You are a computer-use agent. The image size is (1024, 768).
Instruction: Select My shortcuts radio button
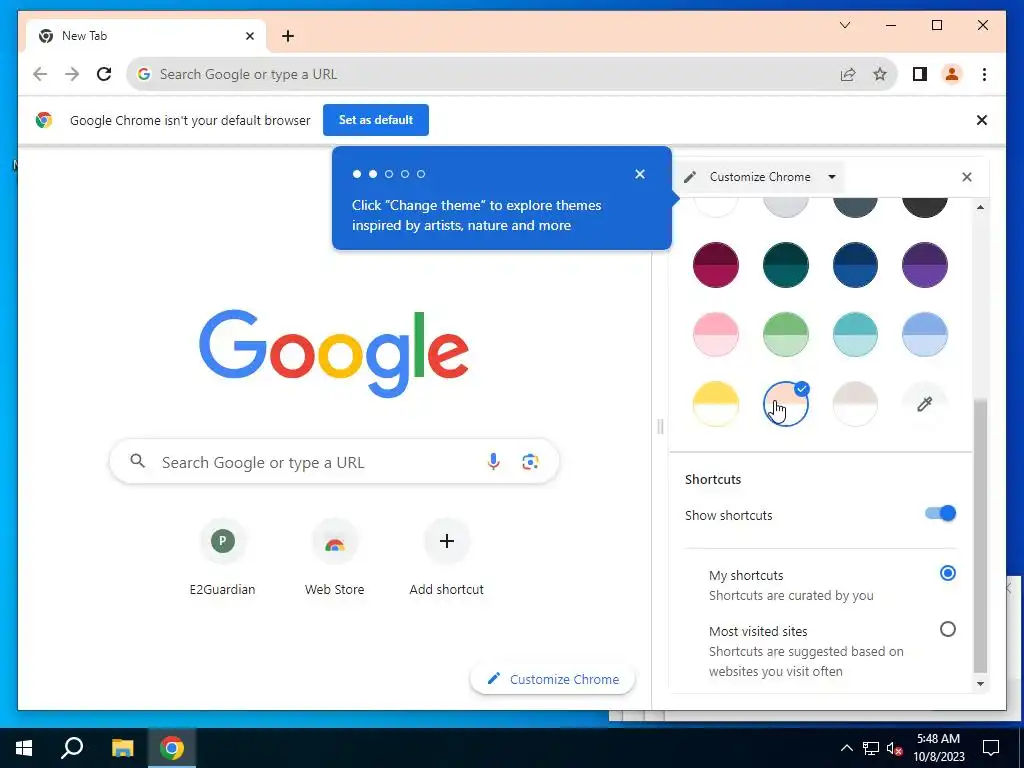[x=948, y=573]
